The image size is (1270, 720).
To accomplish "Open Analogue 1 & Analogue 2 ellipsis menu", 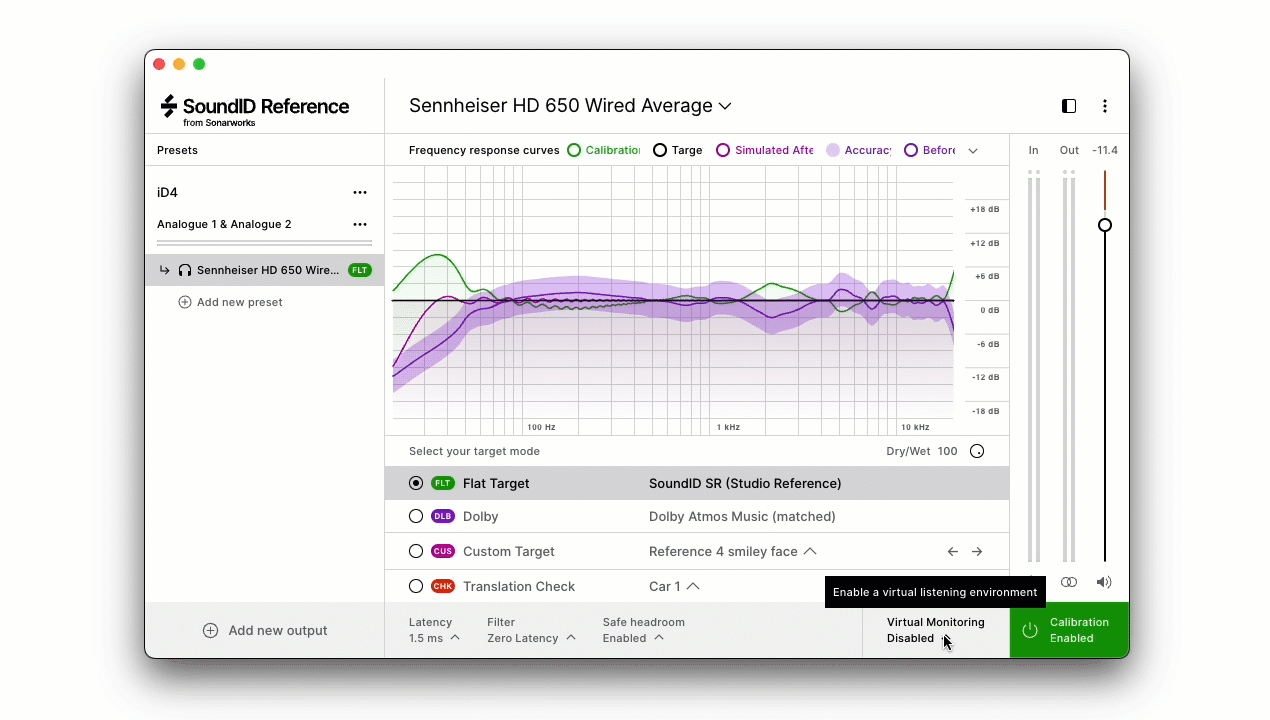I will click(x=360, y=224).
